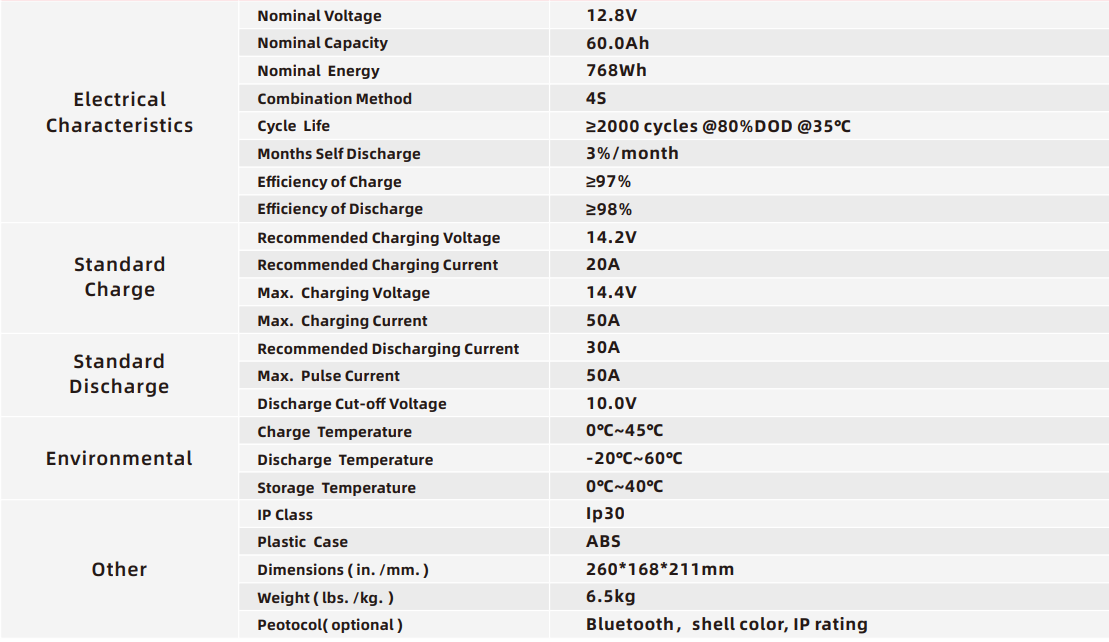Select the 768Wh nominal energy value

(616, 71)
